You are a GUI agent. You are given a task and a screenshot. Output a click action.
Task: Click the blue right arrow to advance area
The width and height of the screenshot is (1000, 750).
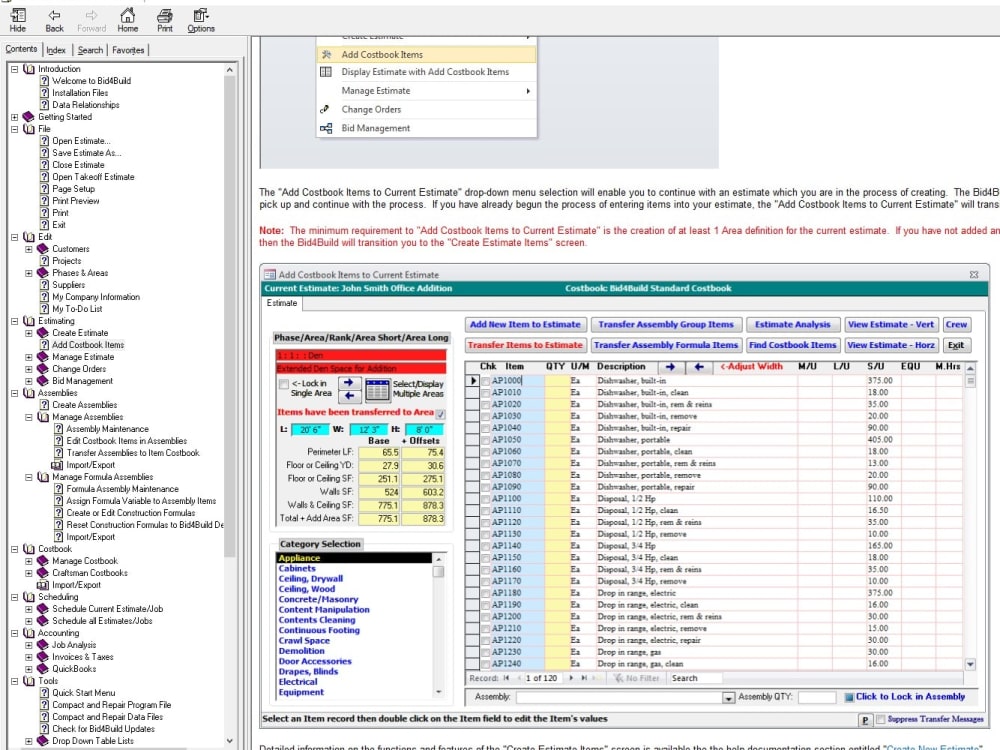pos(349,383)
